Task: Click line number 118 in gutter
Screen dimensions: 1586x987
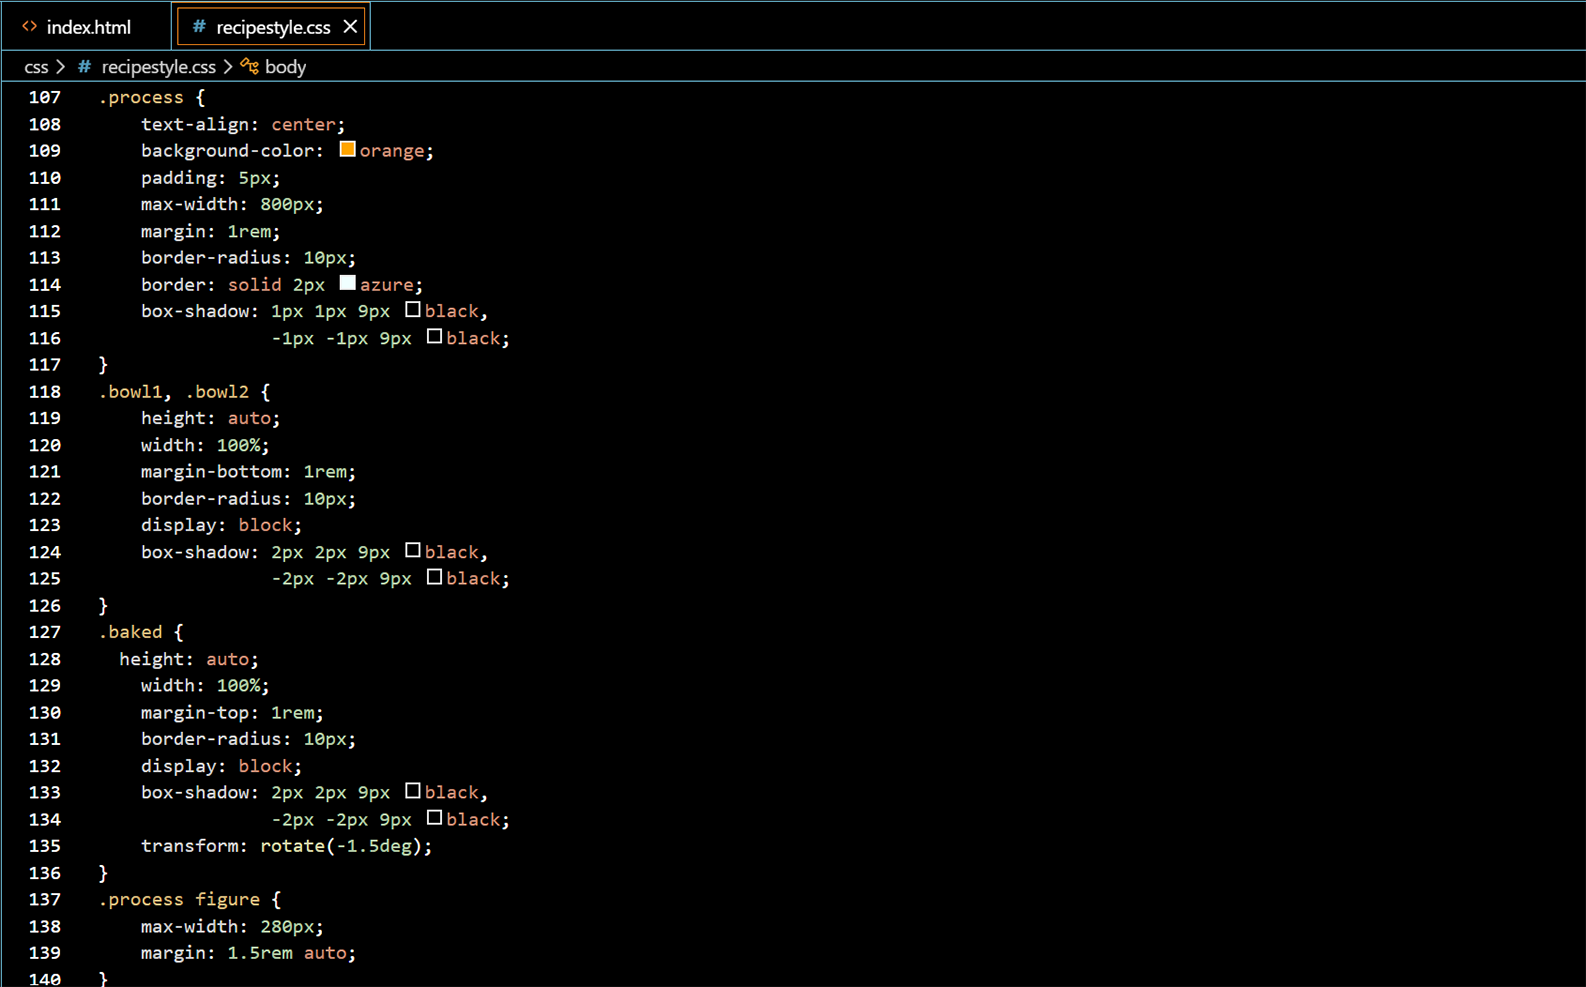Action: (45, 391)
